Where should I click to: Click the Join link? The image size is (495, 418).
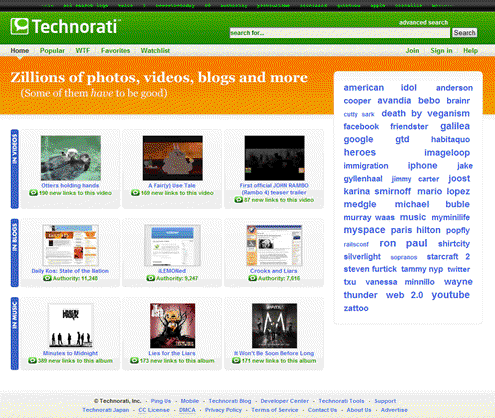coord(412,51)
